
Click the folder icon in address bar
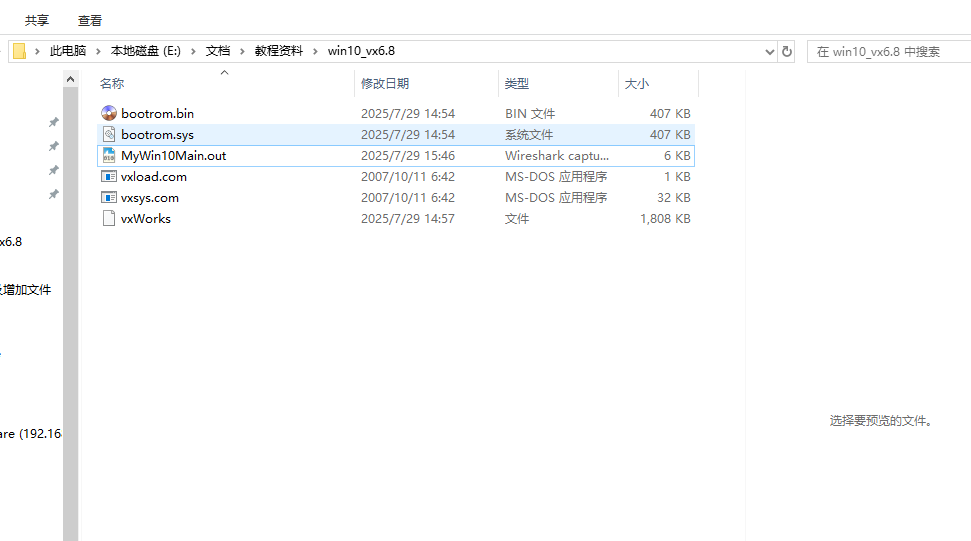[x=19, y=51]
